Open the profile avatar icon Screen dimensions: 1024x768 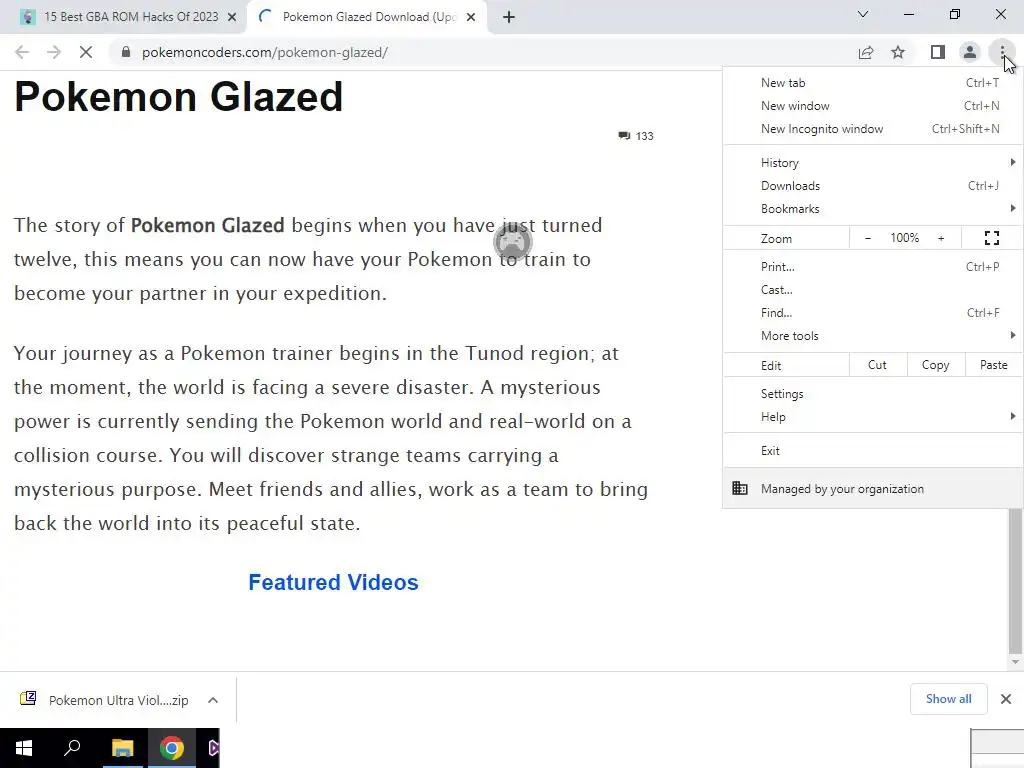tap(970, 52)
